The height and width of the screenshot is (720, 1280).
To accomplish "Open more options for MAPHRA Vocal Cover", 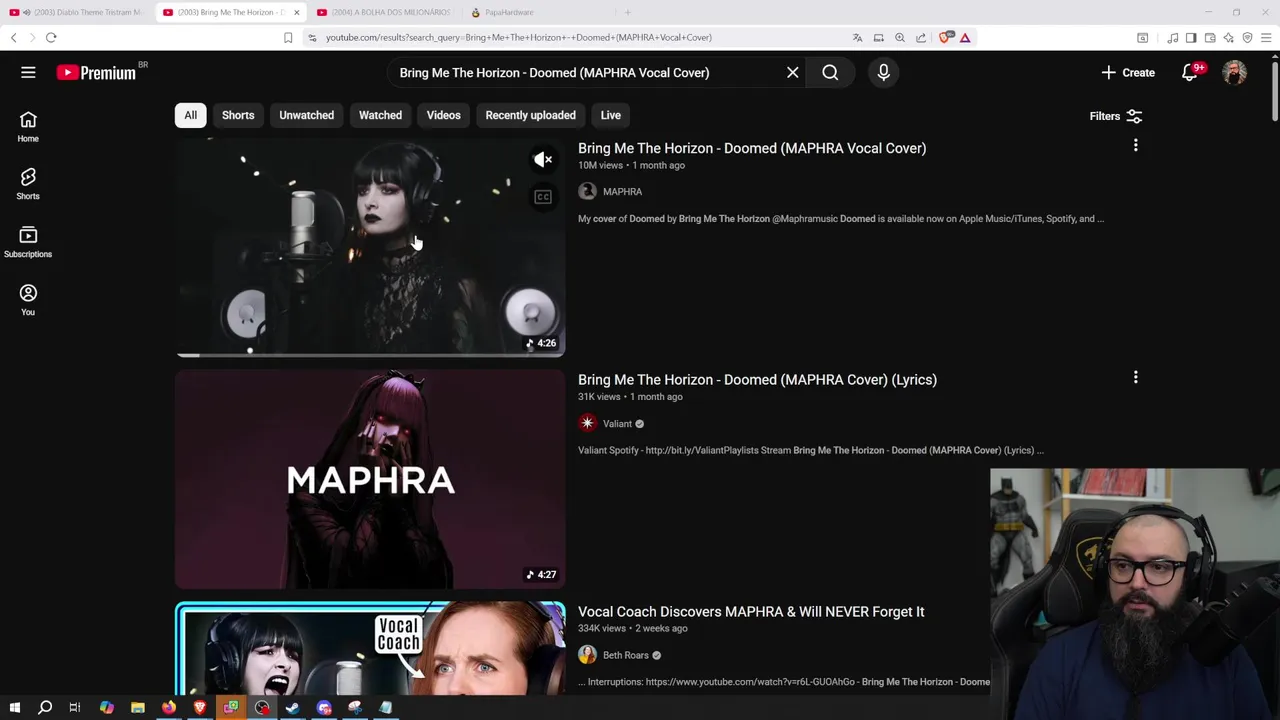I will (1135, 146).
